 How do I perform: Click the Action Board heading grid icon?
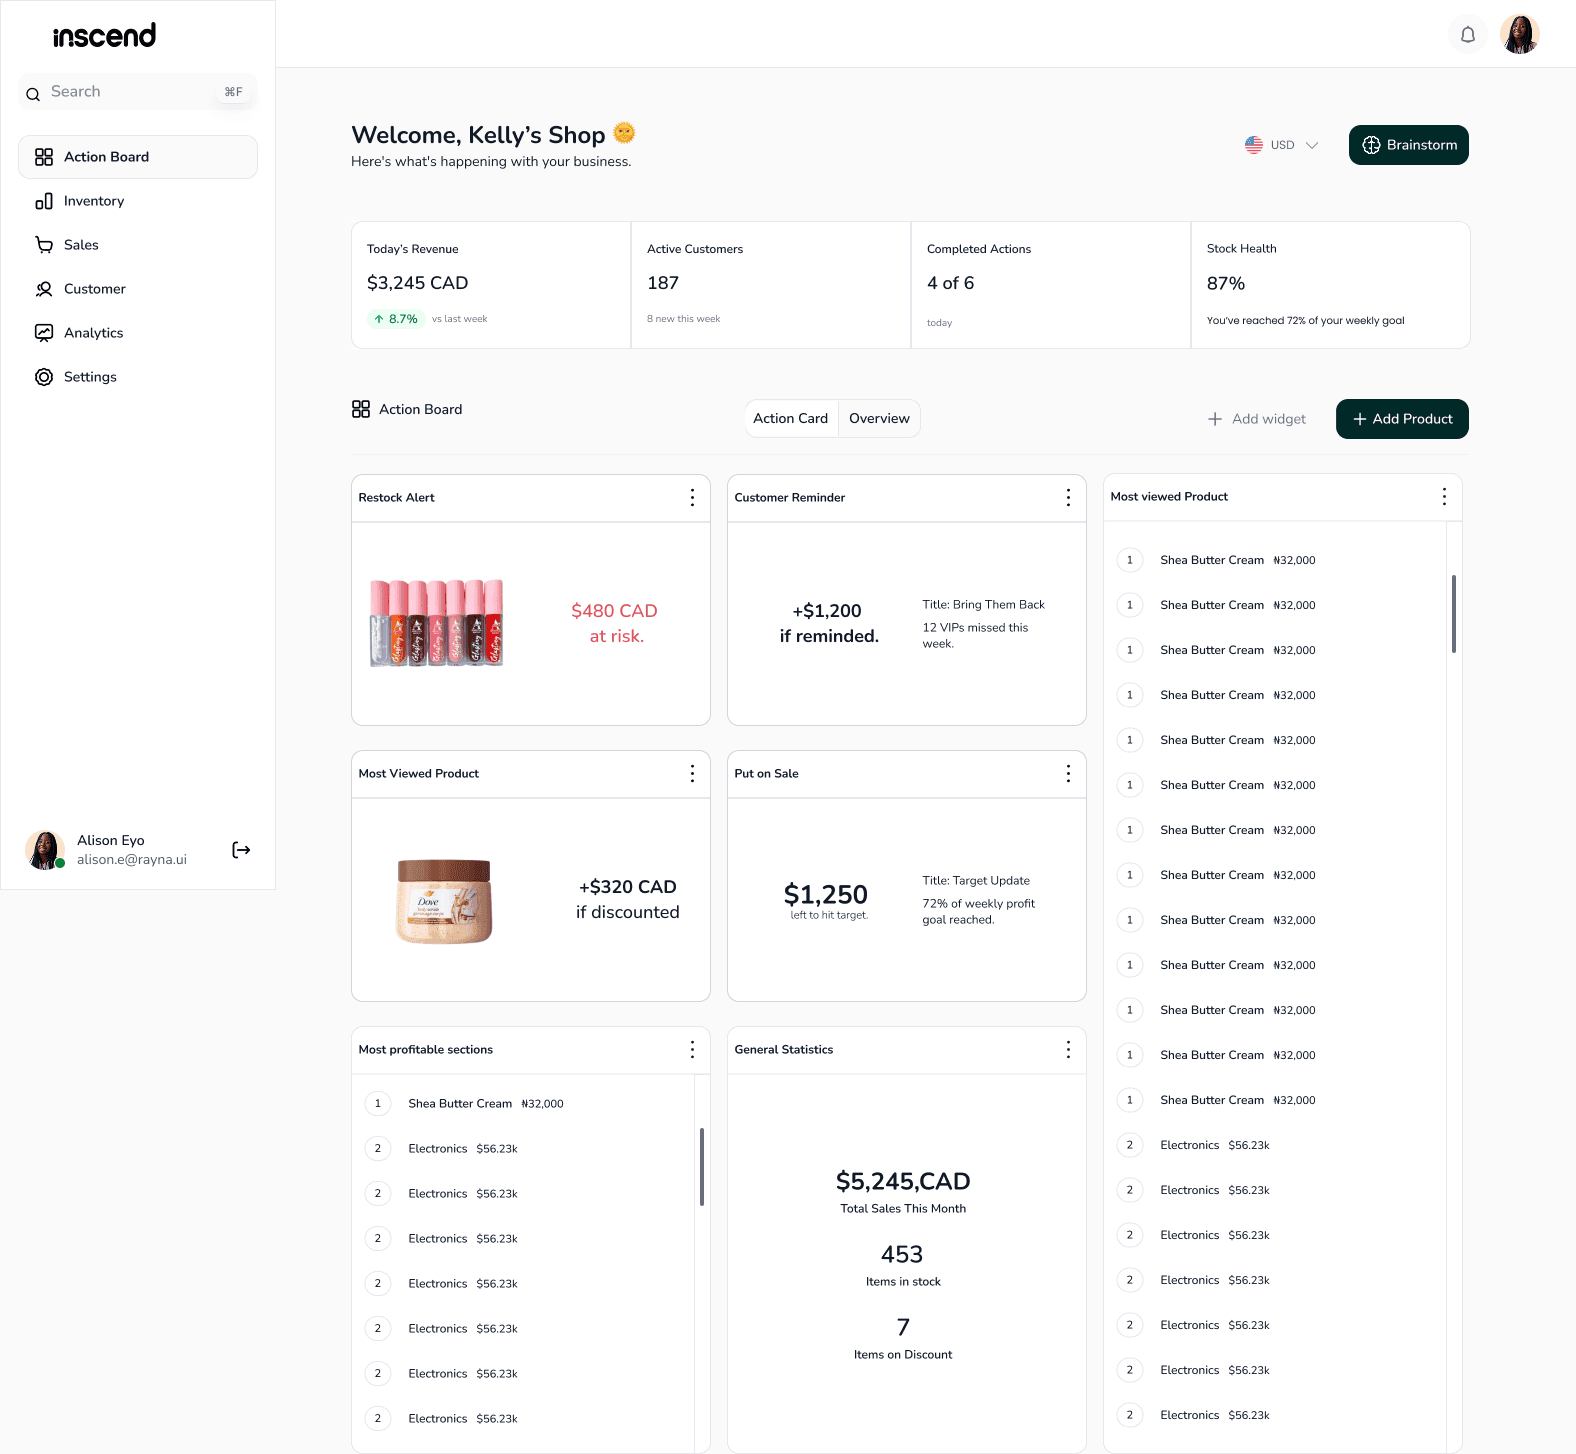pos(361,409)
